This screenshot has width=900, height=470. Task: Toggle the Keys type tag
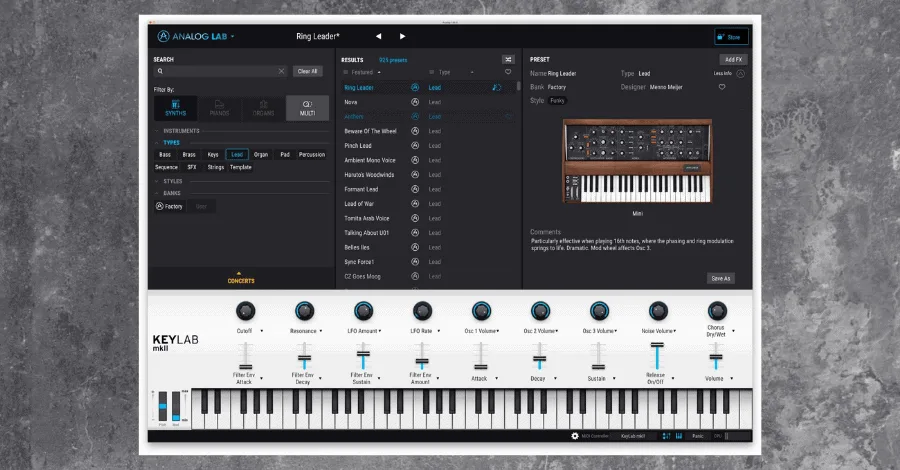(x=213, y=154)
